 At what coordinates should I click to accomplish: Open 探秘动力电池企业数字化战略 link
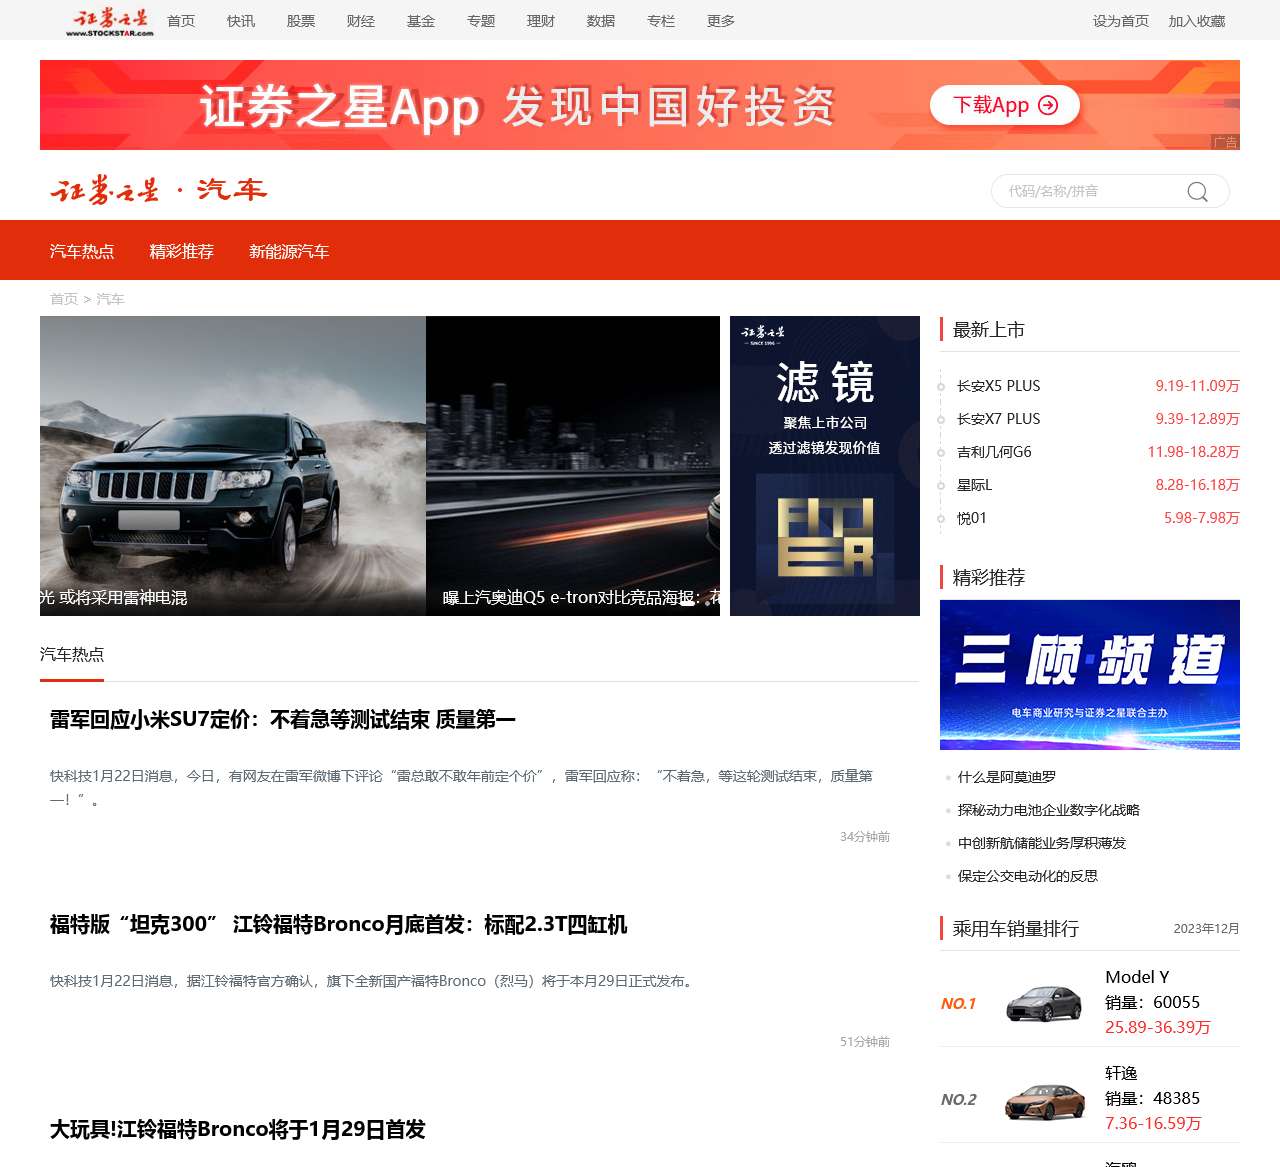pyautogui.click(x=1049, y=810)
